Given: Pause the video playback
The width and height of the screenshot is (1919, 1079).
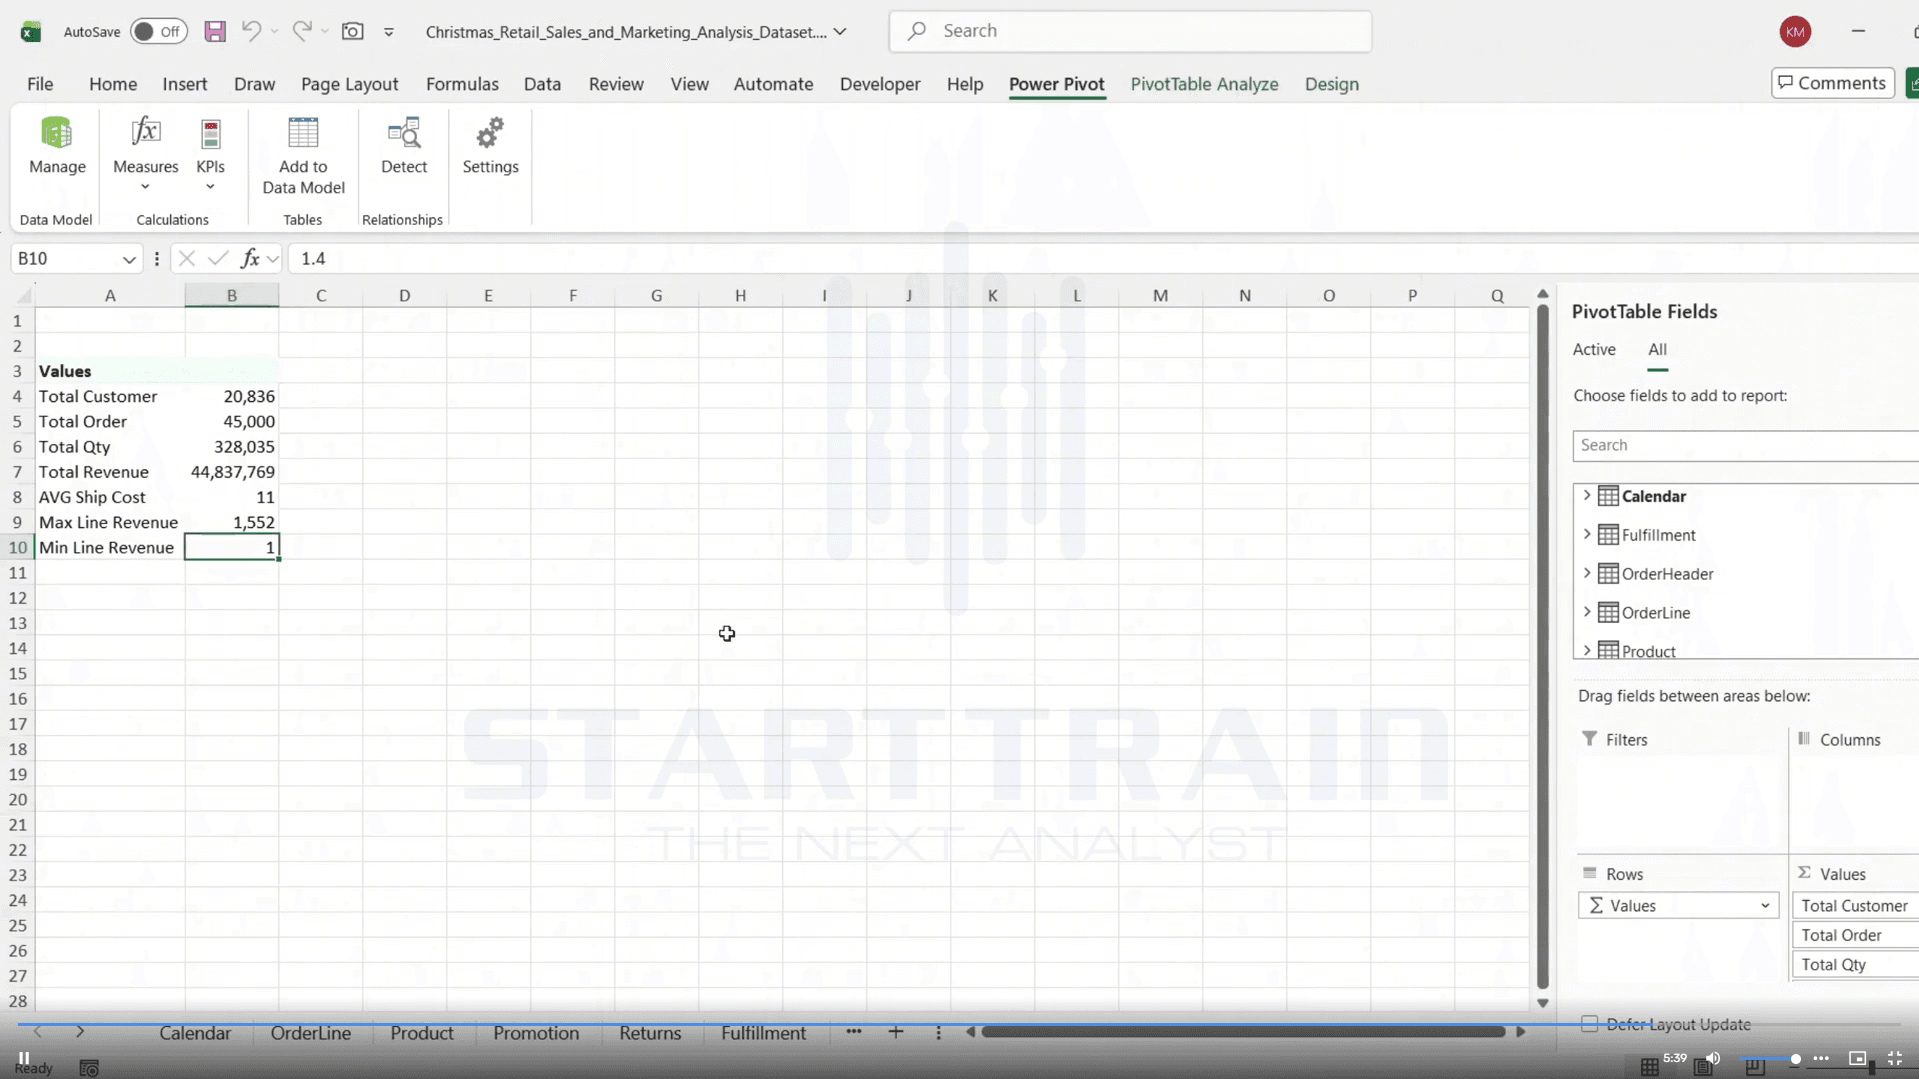Looking at the screenshot, I should click(x=24, y=1057).
